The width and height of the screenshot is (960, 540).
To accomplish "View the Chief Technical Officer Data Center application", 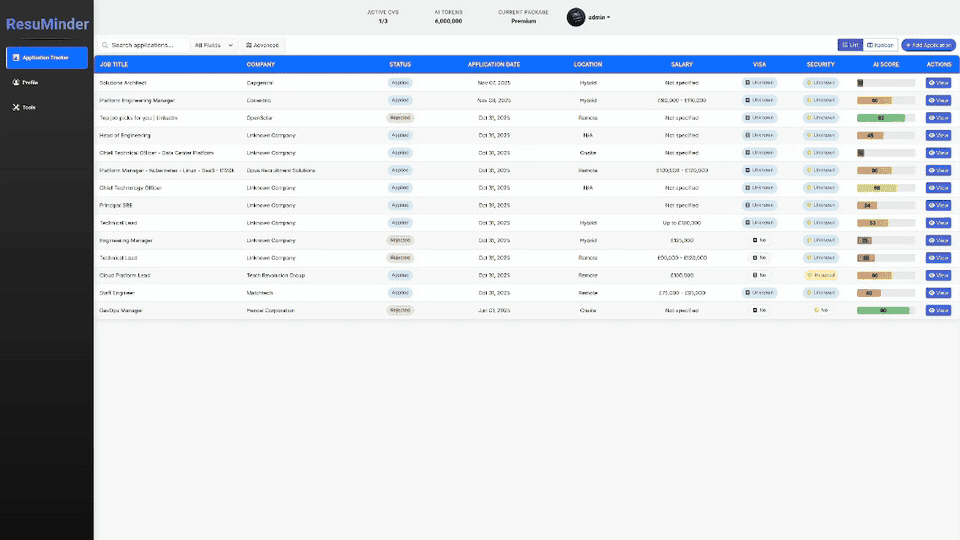I will 938,152.
